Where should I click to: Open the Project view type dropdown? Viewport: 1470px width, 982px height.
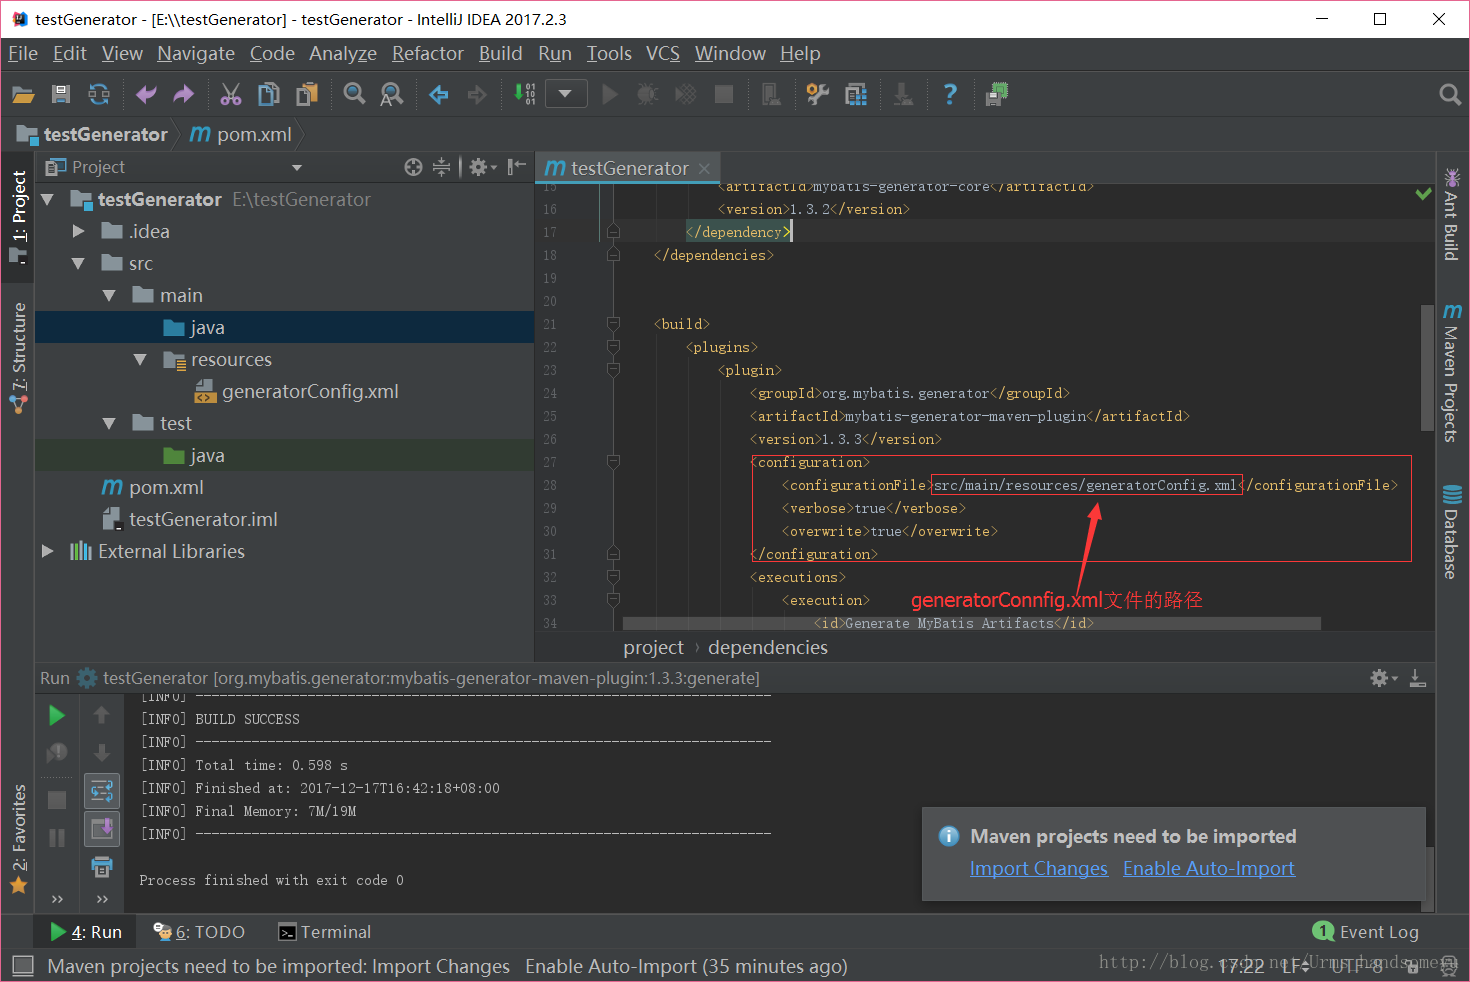pos(297,167)
